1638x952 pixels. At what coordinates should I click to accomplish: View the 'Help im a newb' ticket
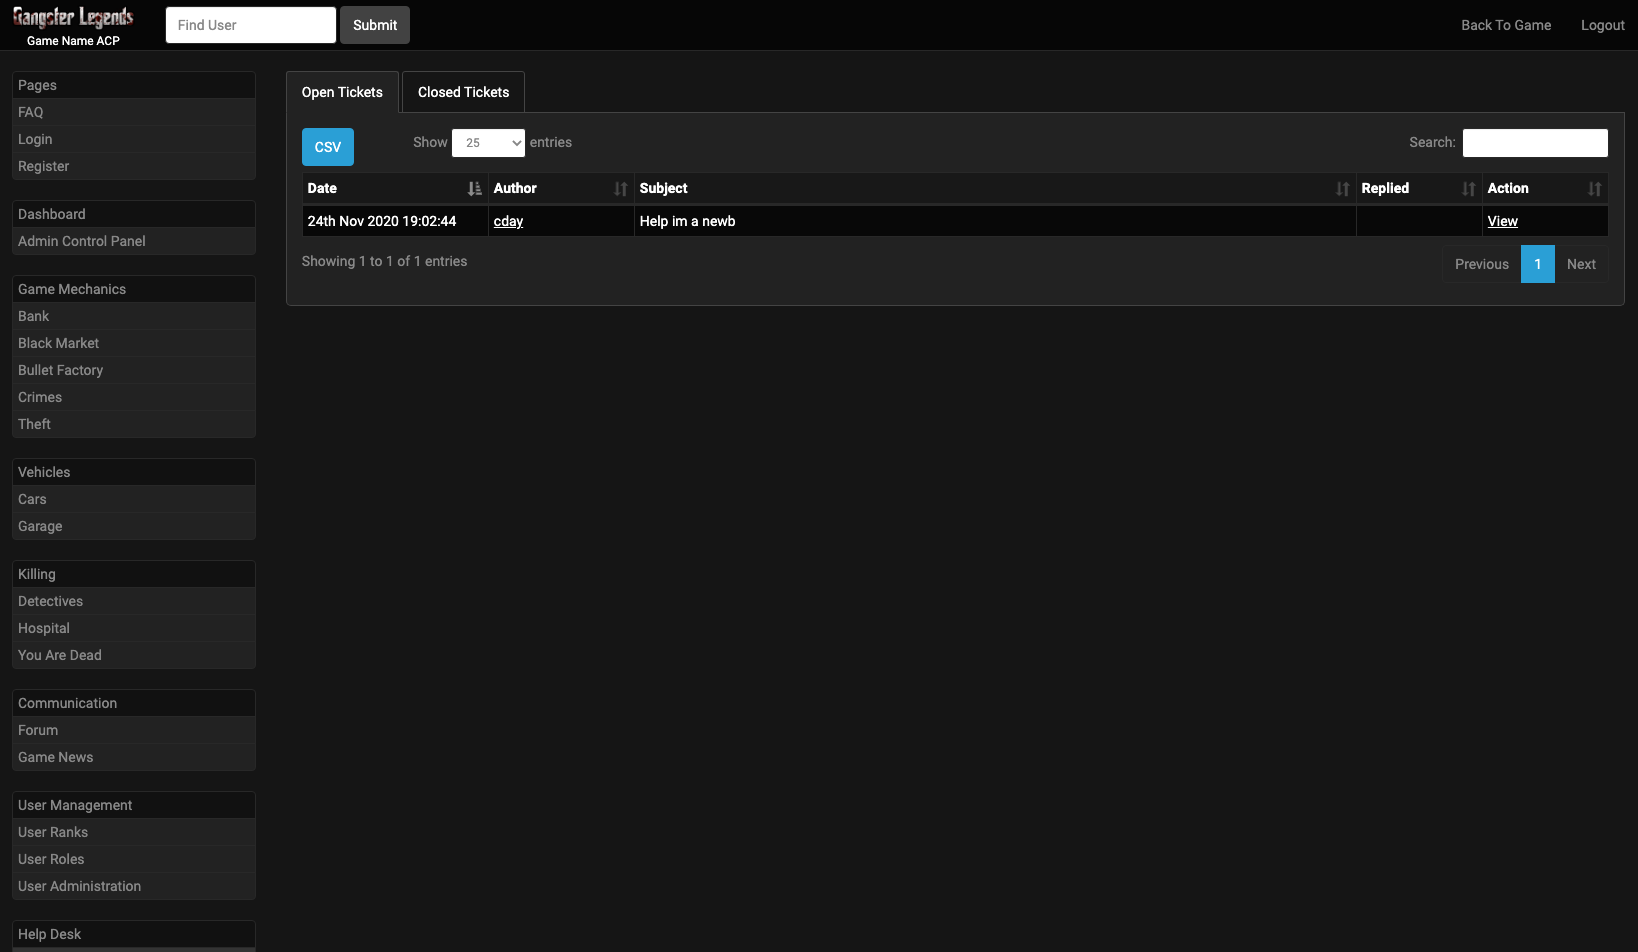pyautogui.click(x=1502, y=221)
